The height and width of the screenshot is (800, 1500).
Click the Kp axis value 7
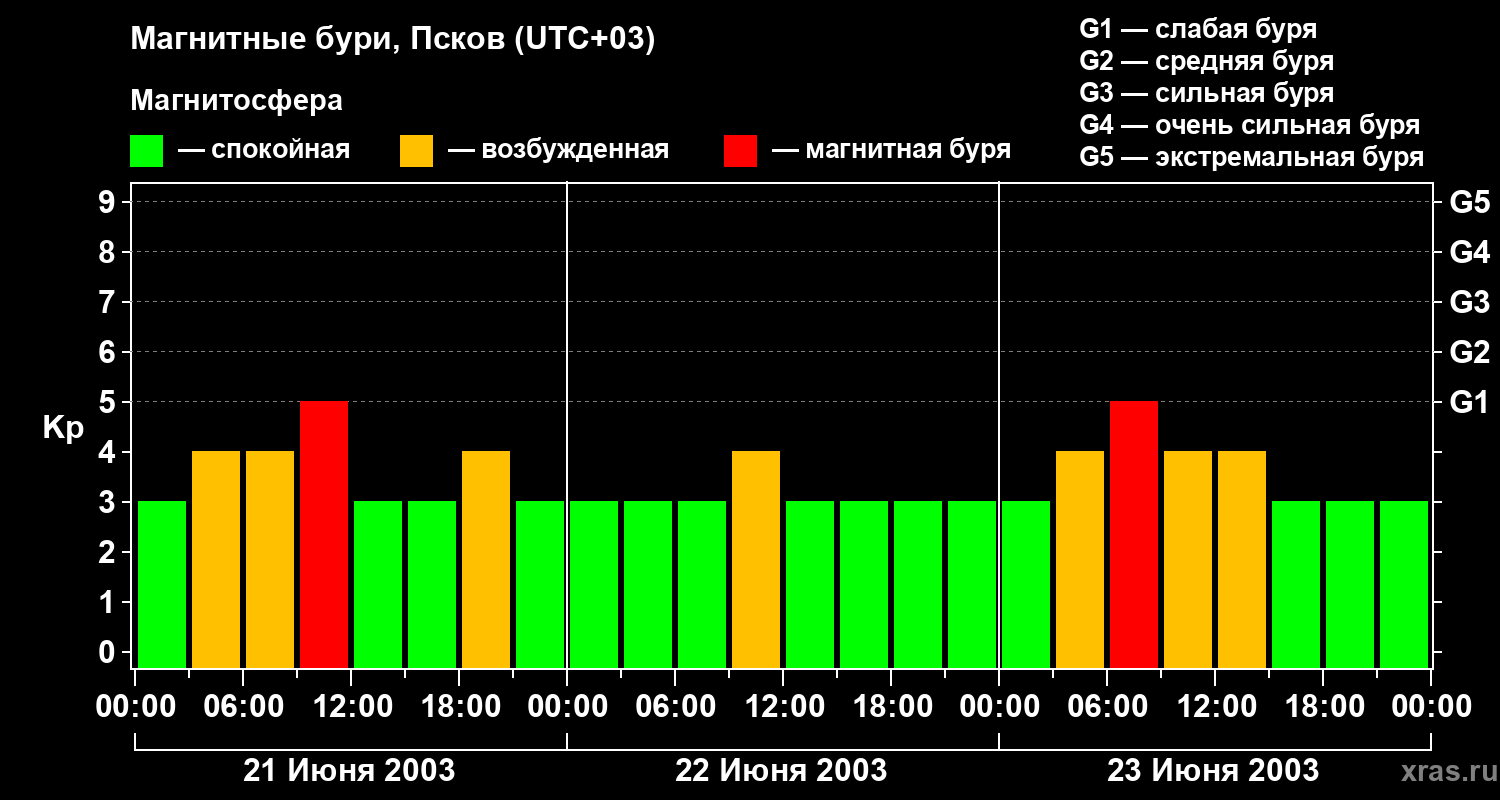[109, 302]
